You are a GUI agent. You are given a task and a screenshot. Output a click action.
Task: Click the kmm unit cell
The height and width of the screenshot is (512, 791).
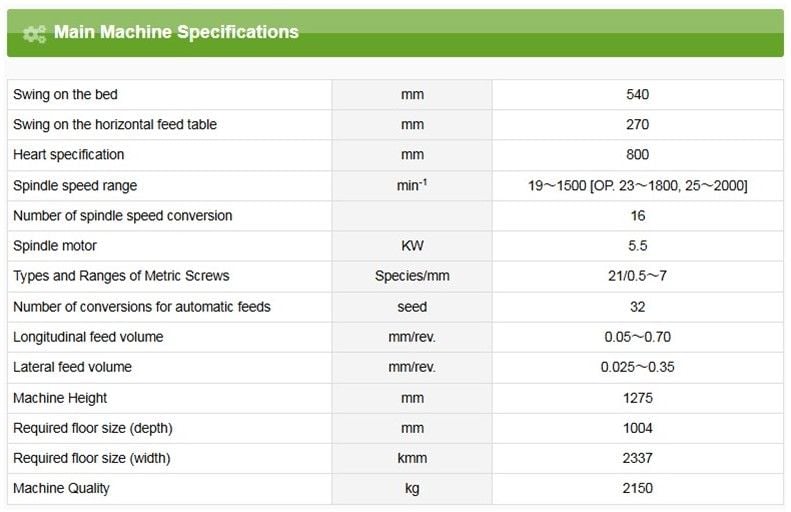click(x=412, y=458)
